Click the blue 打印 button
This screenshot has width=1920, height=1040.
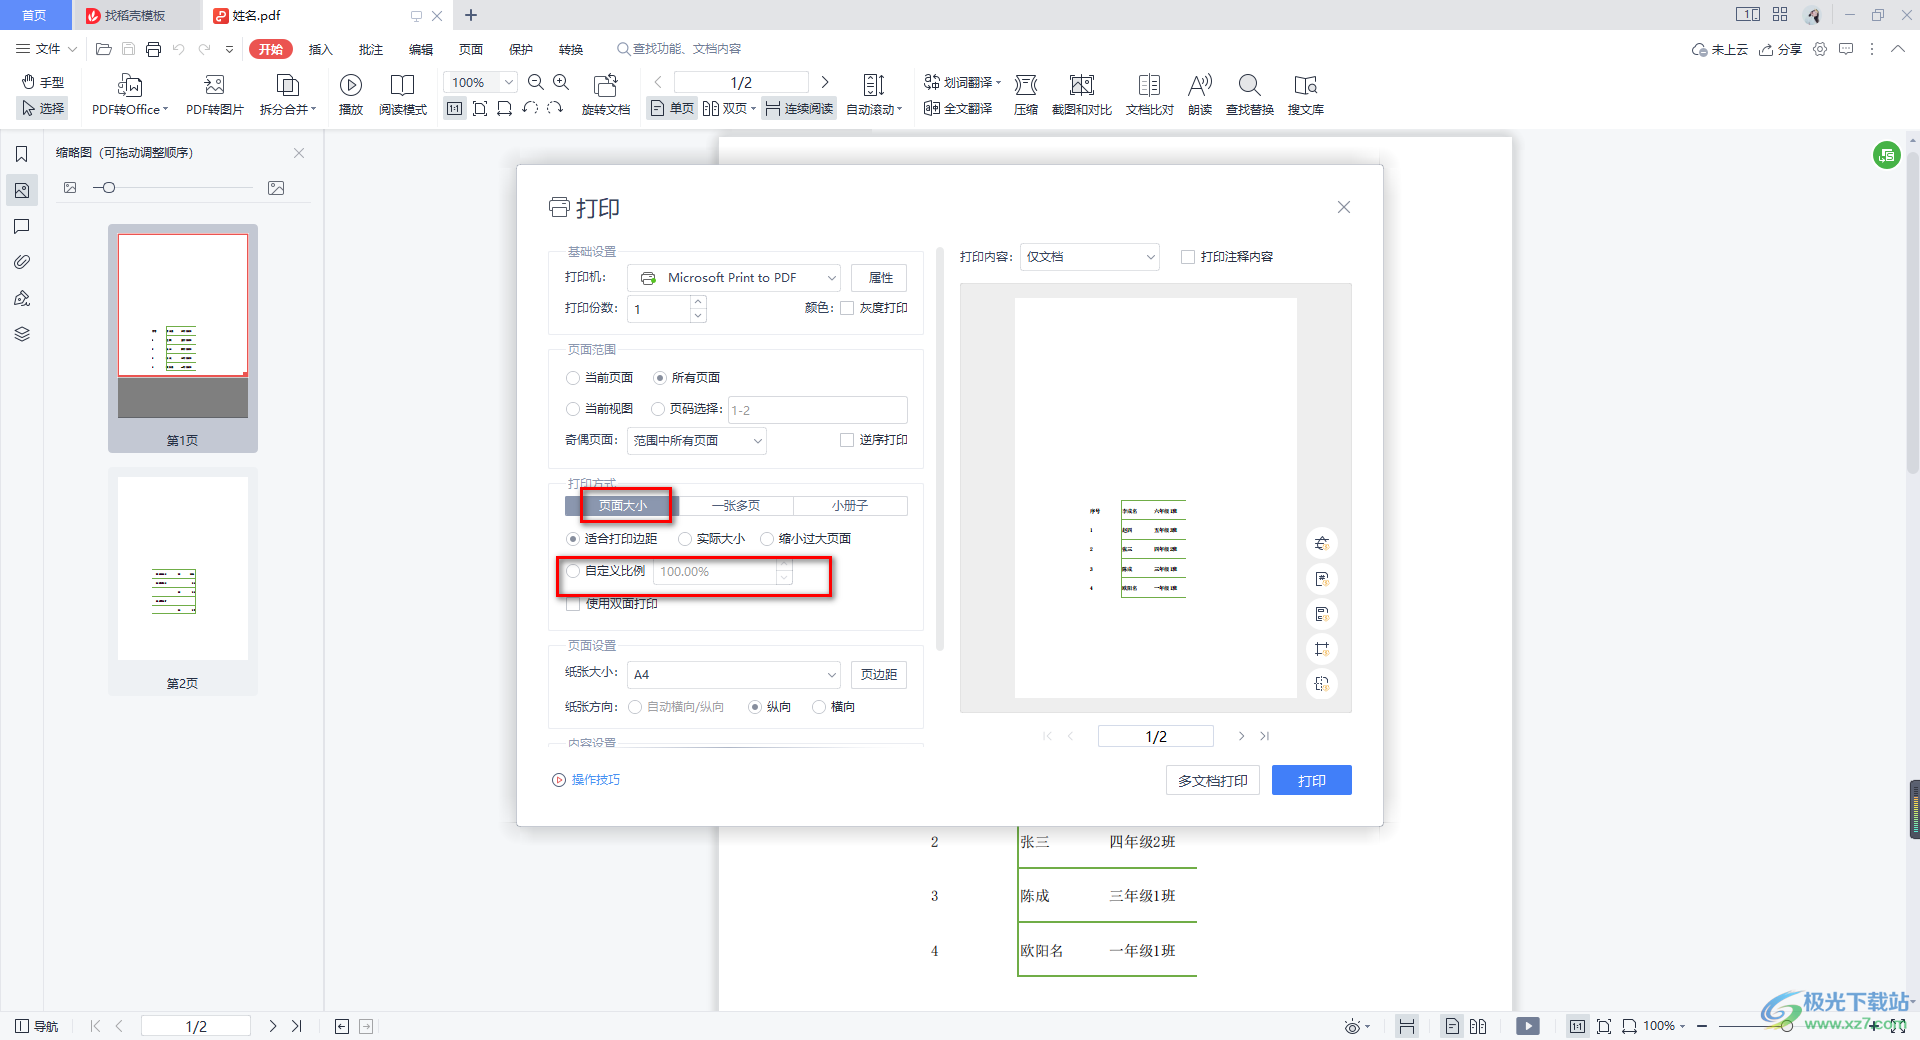point(1311,780)
